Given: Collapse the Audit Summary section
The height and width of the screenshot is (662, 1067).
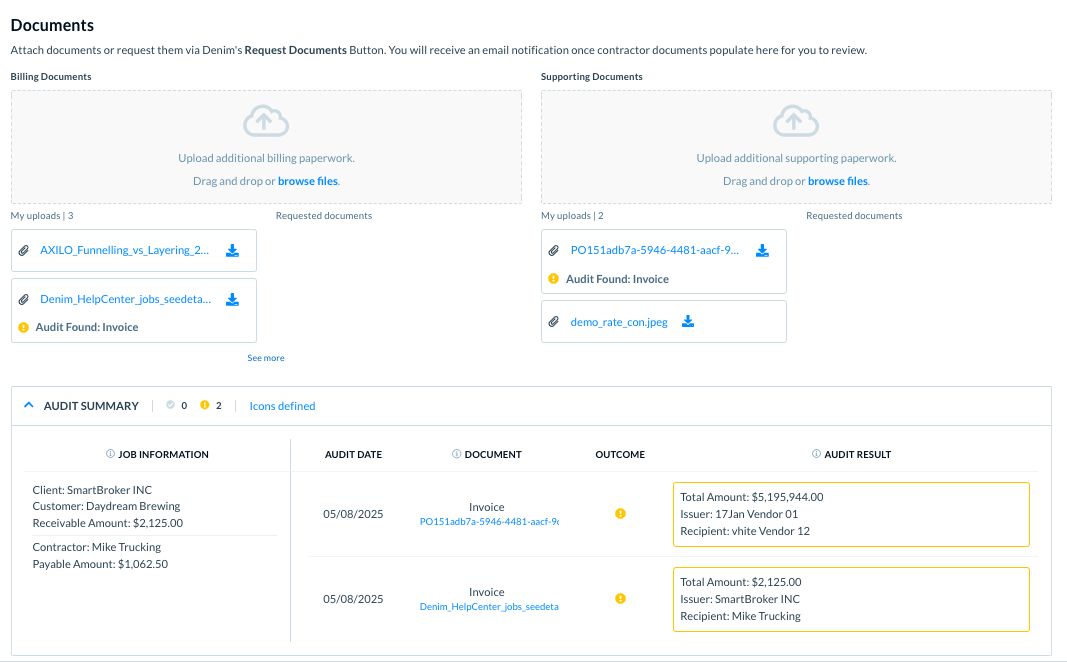Looking at the screenshot, I should [29, 406].
